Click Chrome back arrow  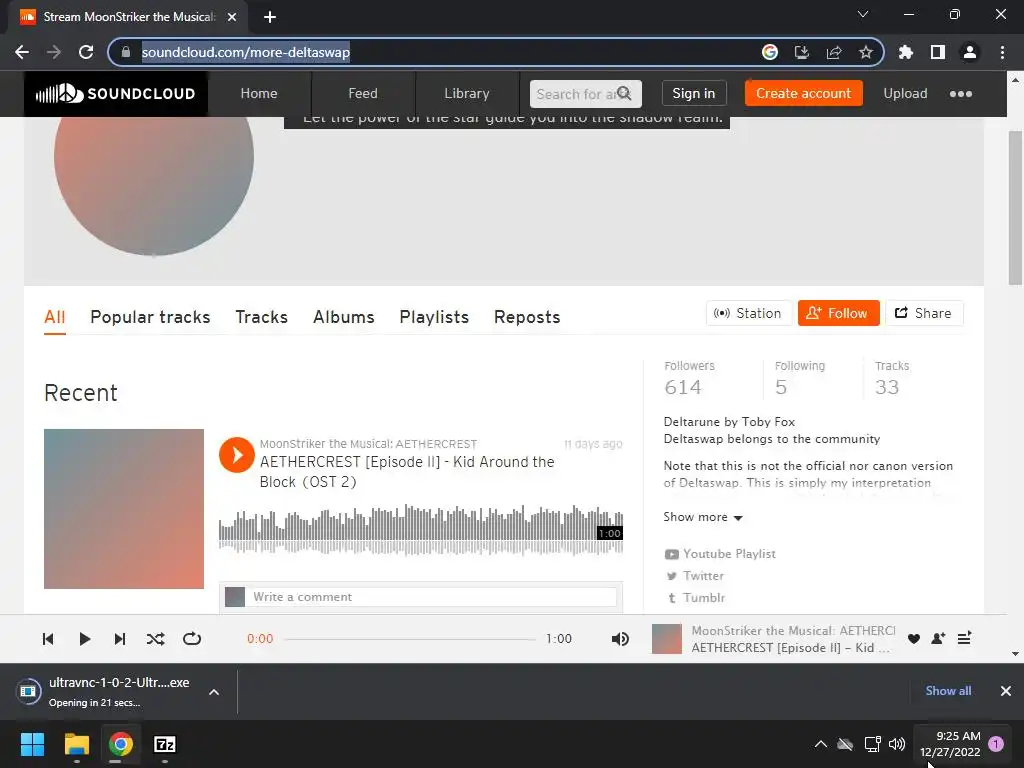point(22,52)
